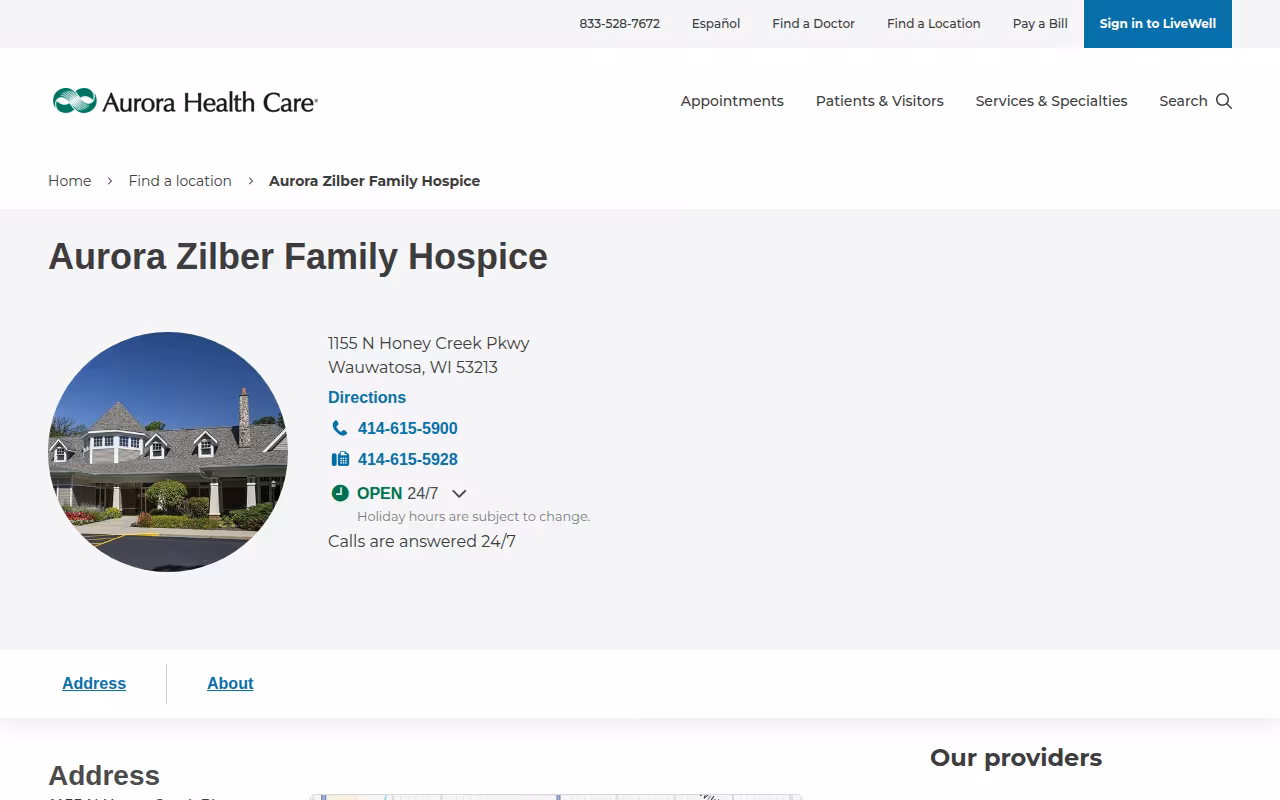The image size is (1280, 800).
Task: Open the Patients & Visitors menu
Action: 880,101
